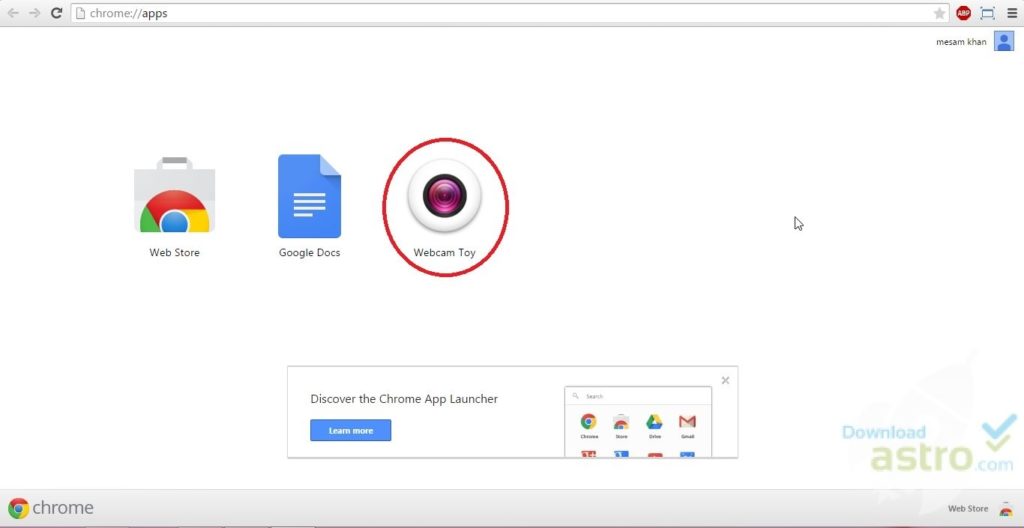Dismiss the App Launcher promo banner
The height and width of the screenshot is (528, 1024).
coord(725,380)
